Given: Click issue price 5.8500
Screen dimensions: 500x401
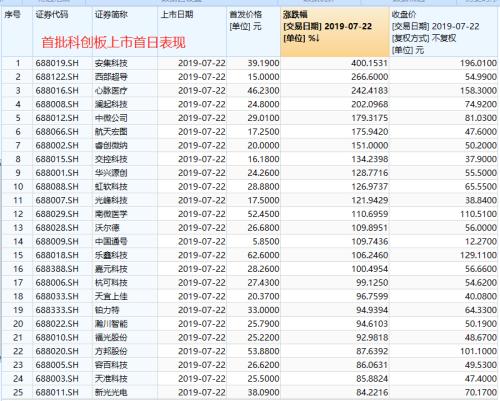Looking at the screenshot, I should coord(266,241).
